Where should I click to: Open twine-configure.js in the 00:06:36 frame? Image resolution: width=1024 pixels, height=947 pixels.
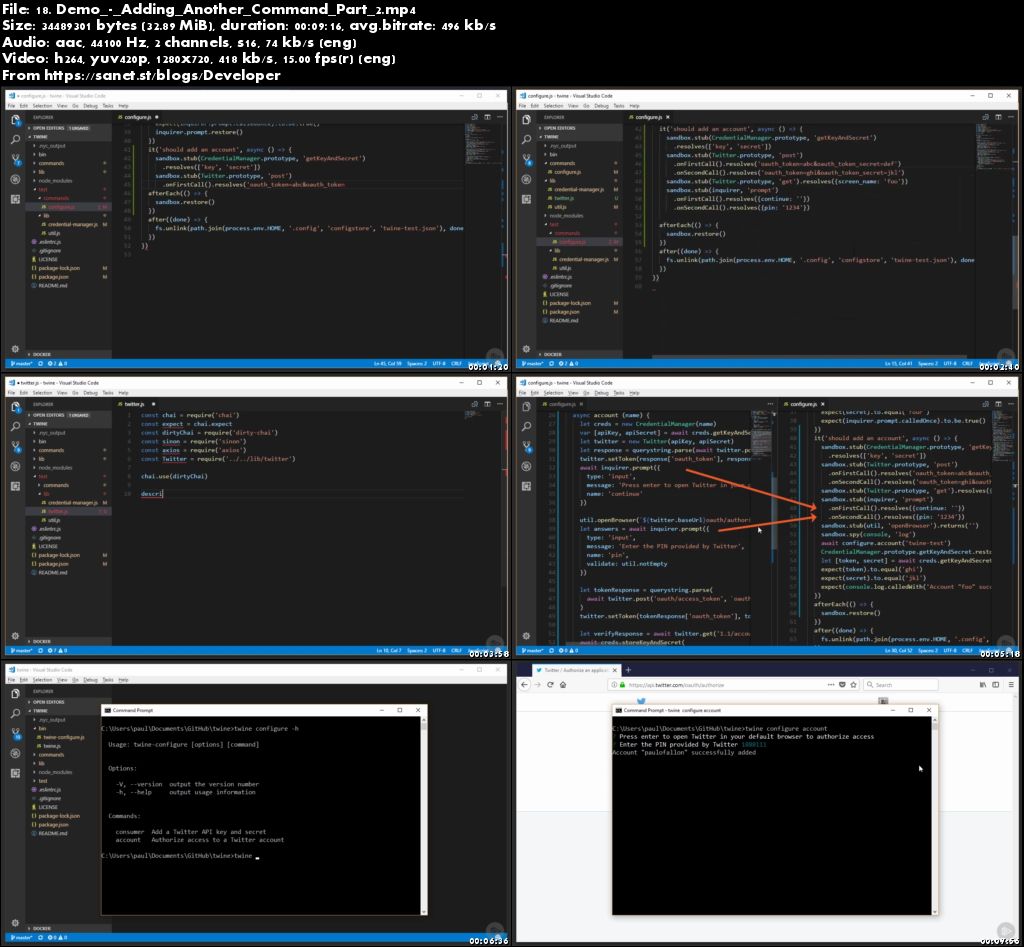(x=64, y=737)
